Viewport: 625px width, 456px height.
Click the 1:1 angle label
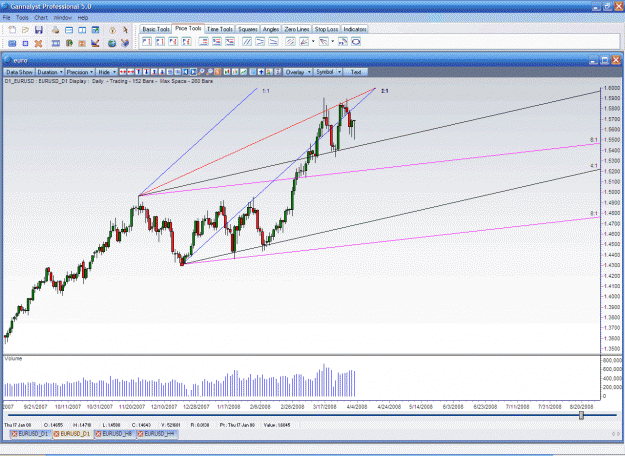[x=266, y=91]
